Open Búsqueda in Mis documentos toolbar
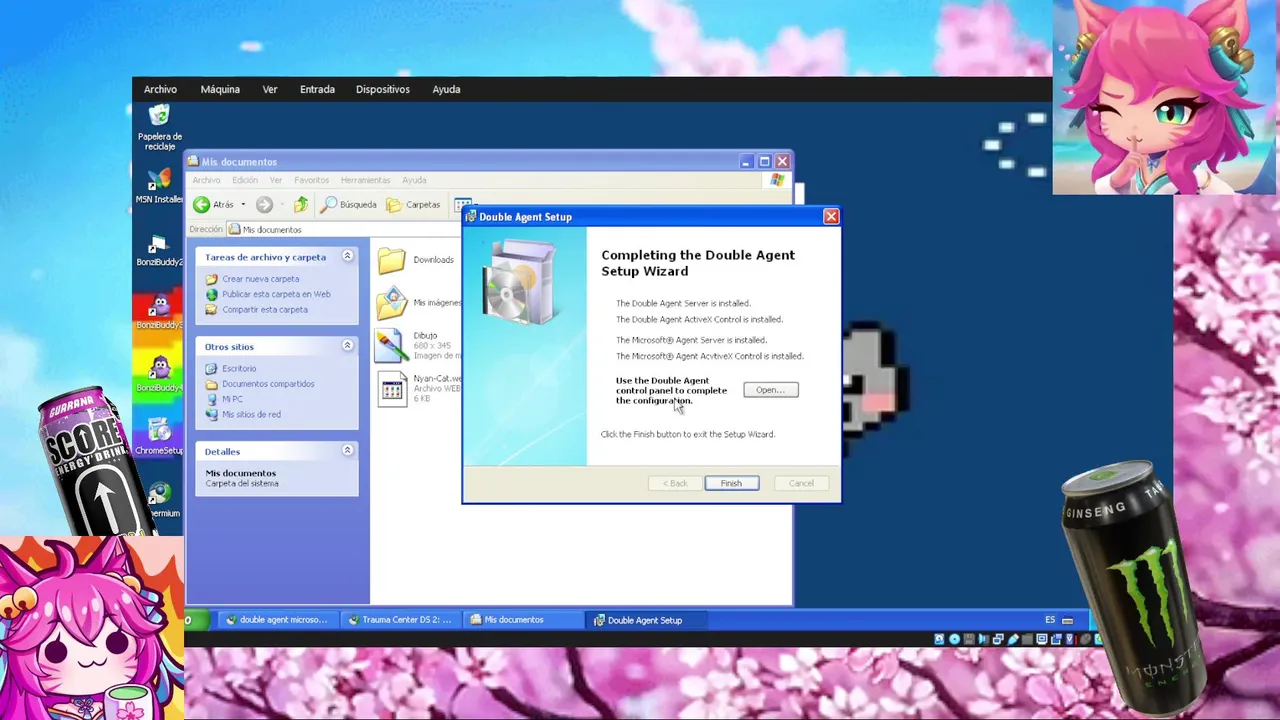This screenshot has height=720, width=1280. tap(348, 204)
